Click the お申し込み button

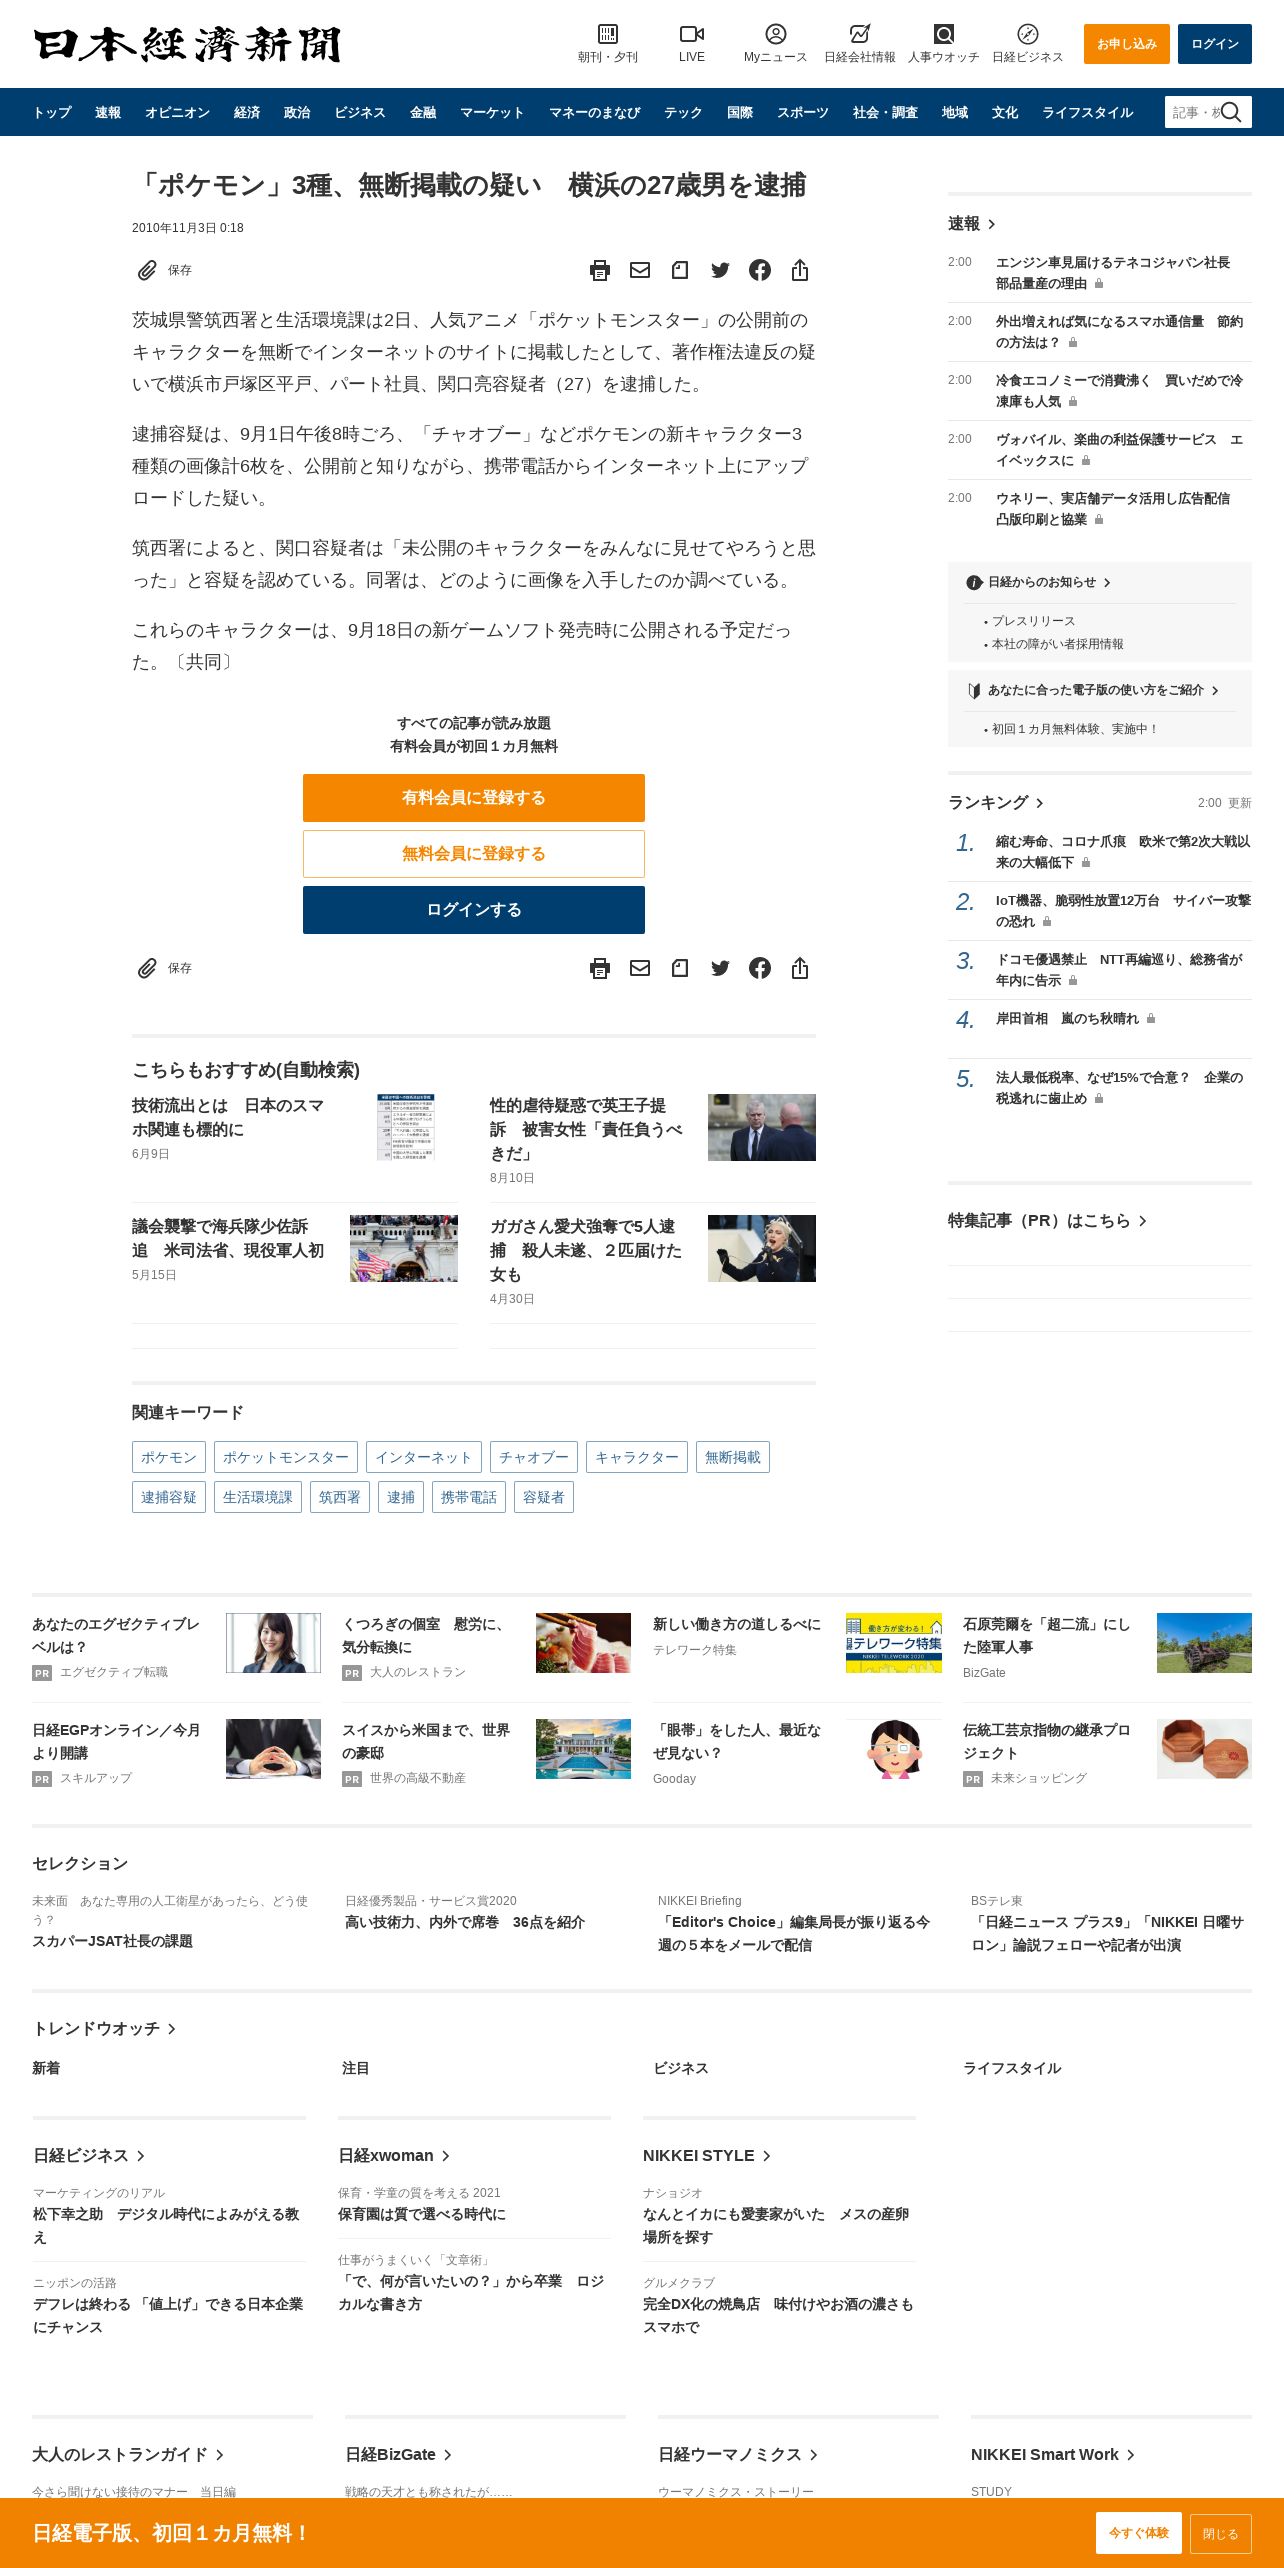coord(1126,44)
